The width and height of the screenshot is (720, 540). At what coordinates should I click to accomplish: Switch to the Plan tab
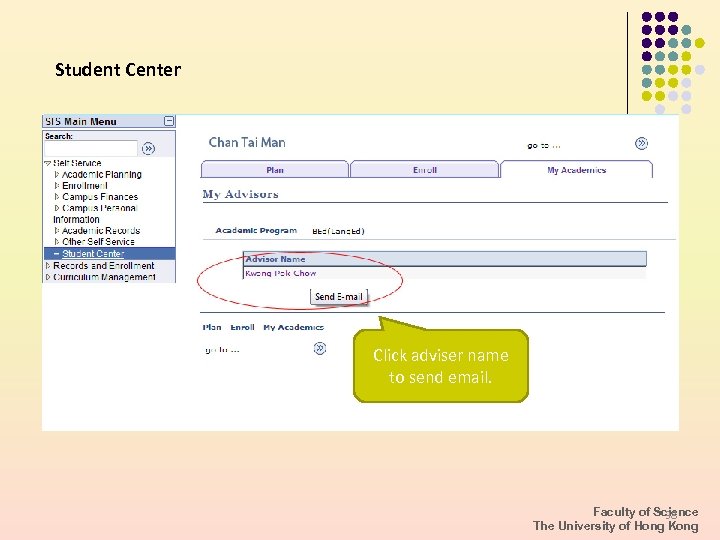275,169
